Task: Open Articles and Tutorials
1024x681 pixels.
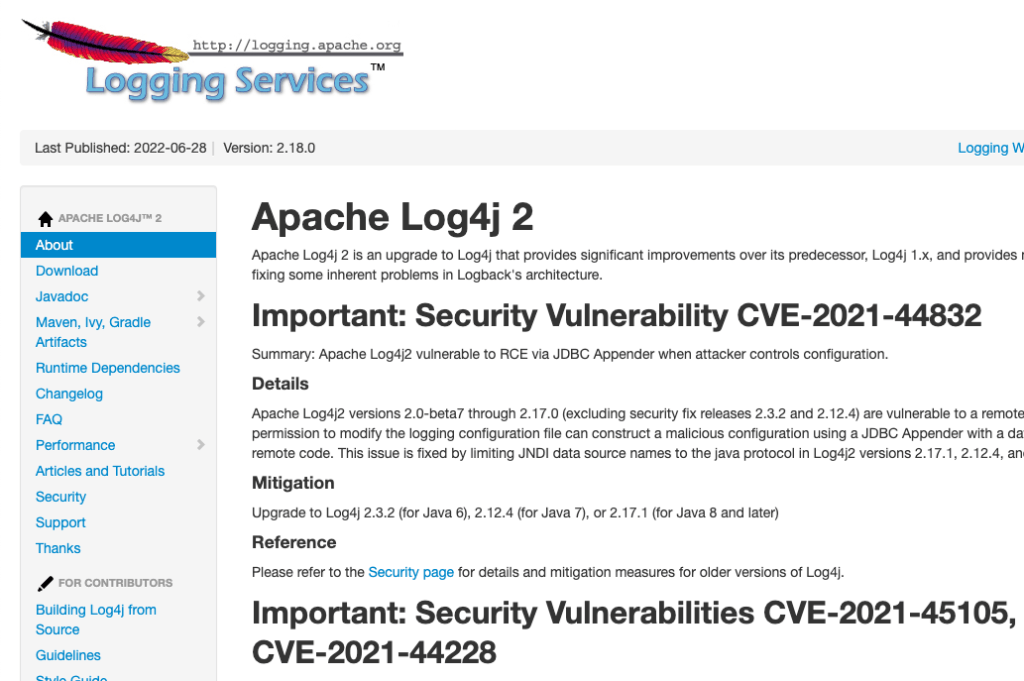Action: click(100, 471)
